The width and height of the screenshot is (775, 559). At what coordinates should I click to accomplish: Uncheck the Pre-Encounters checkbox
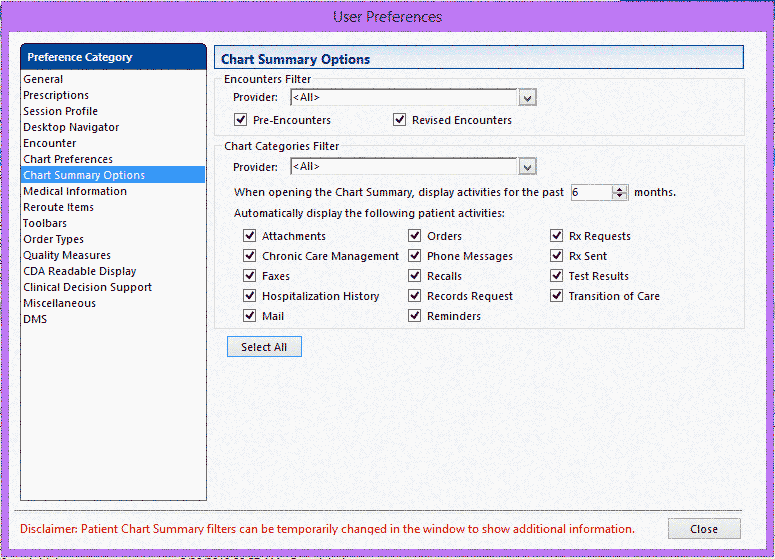[x=241, y=120]
